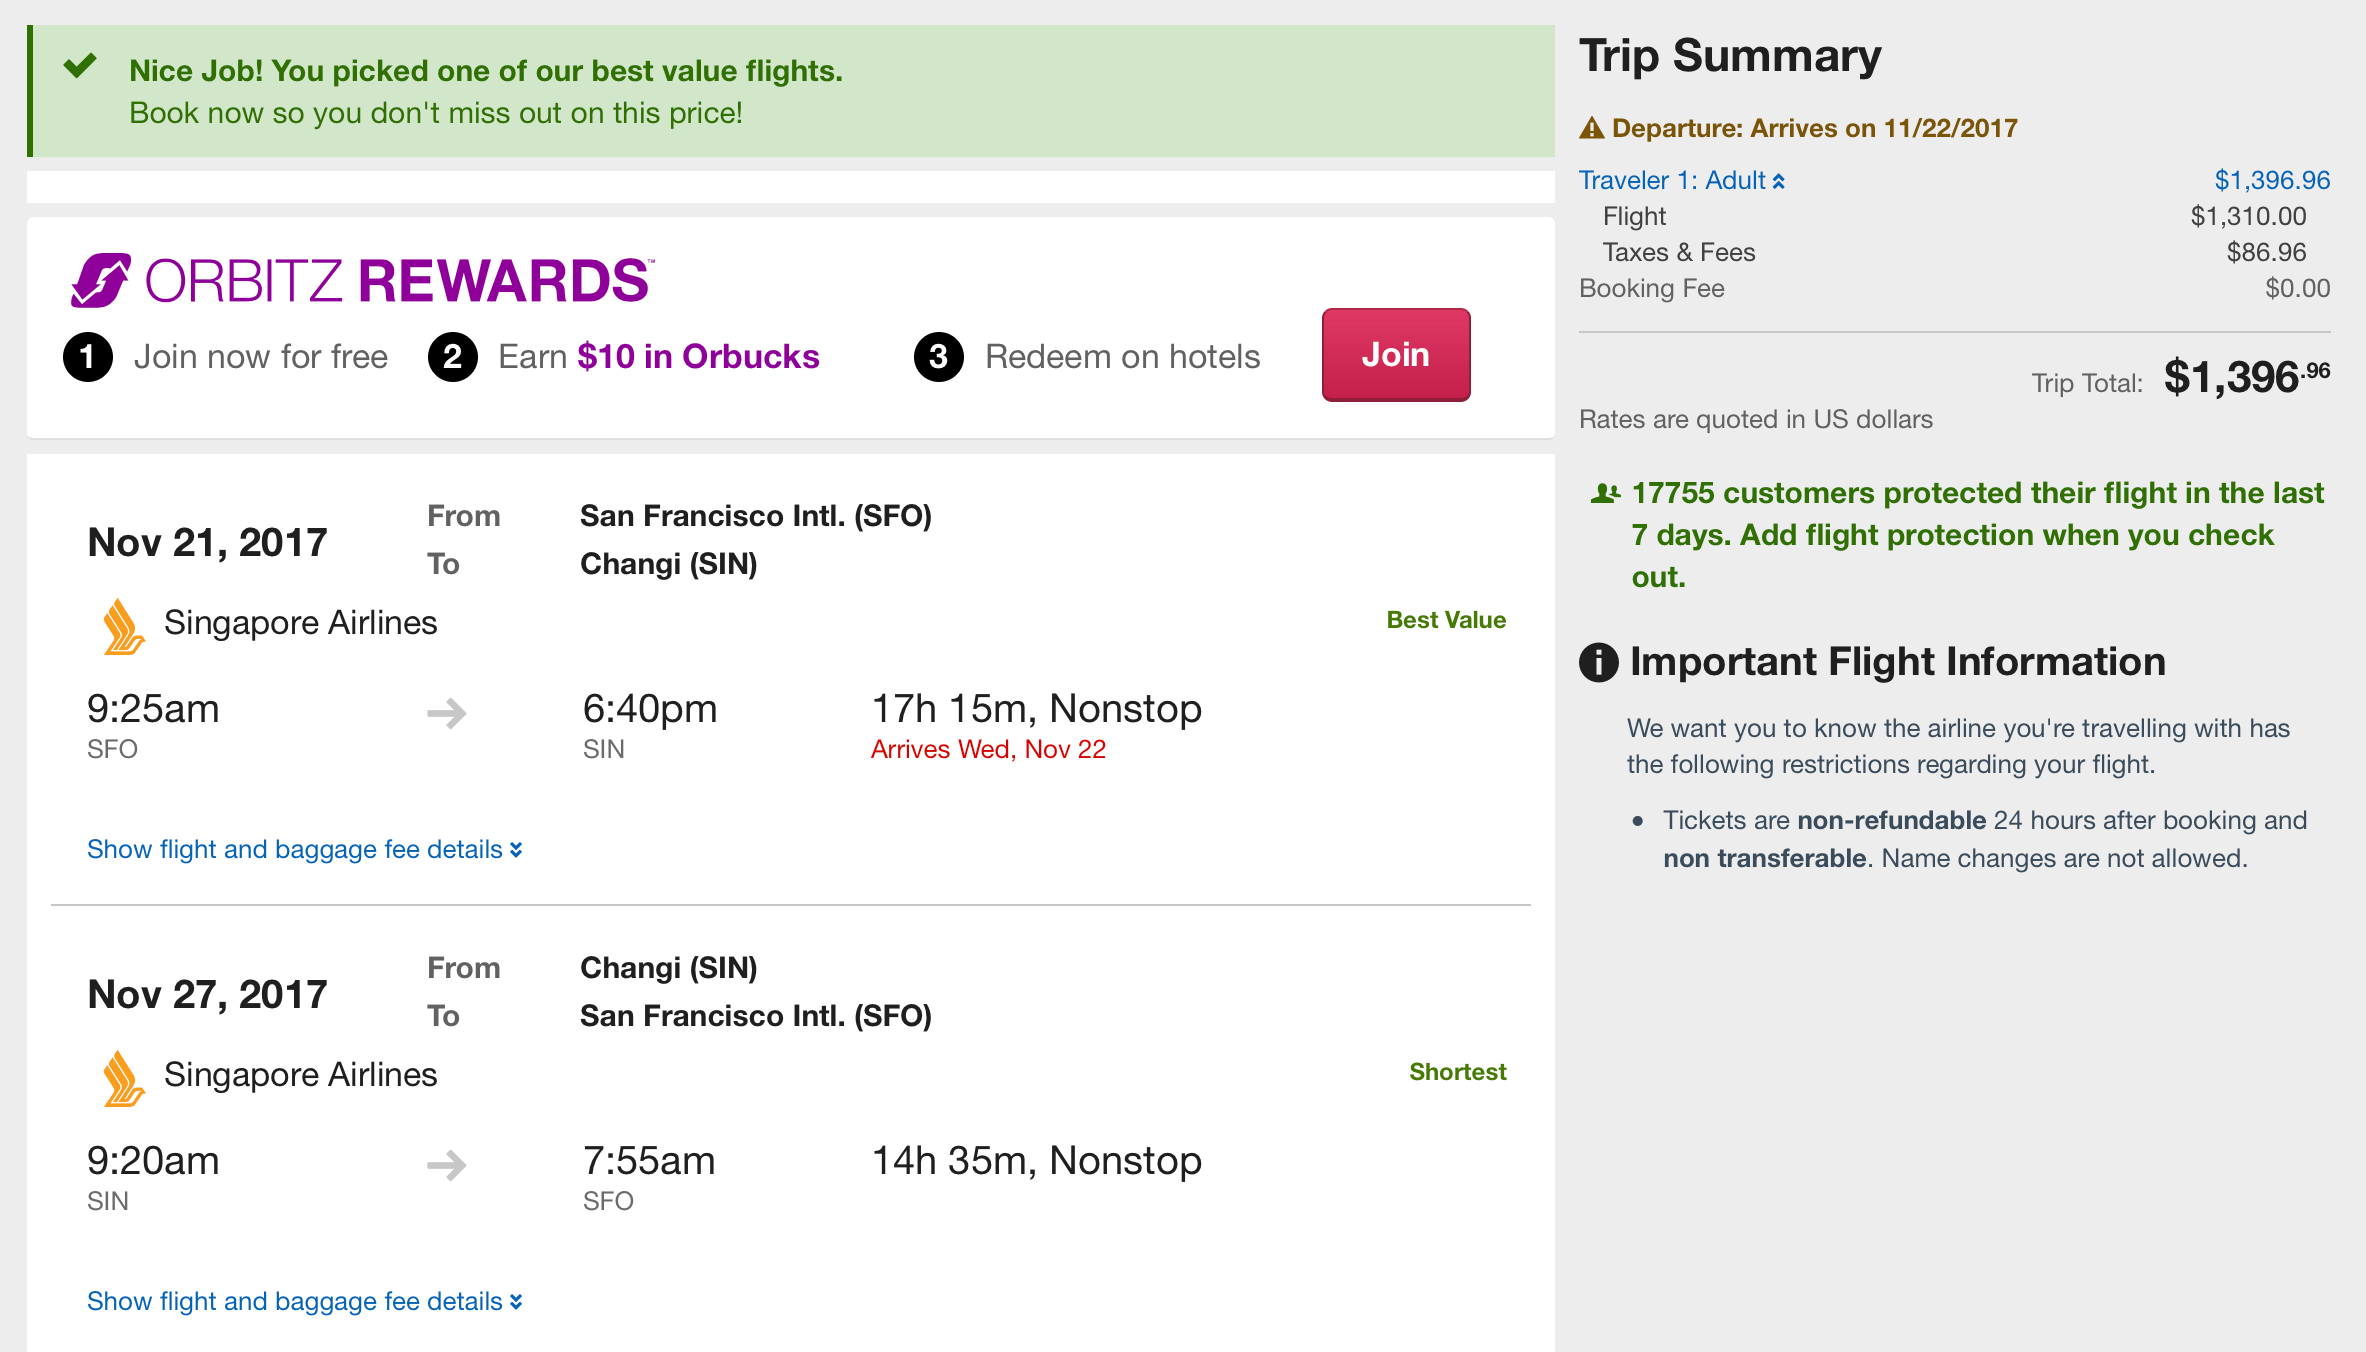Screen dimensions: 2366x1352
Task: Click the step 1 circle badge
Action: 88,357
